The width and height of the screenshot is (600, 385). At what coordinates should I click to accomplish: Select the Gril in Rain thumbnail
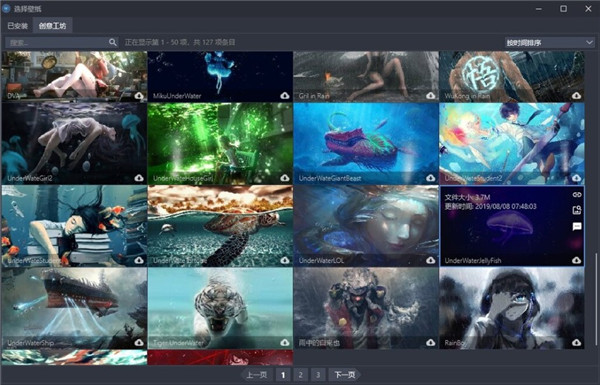click(366, 77)
